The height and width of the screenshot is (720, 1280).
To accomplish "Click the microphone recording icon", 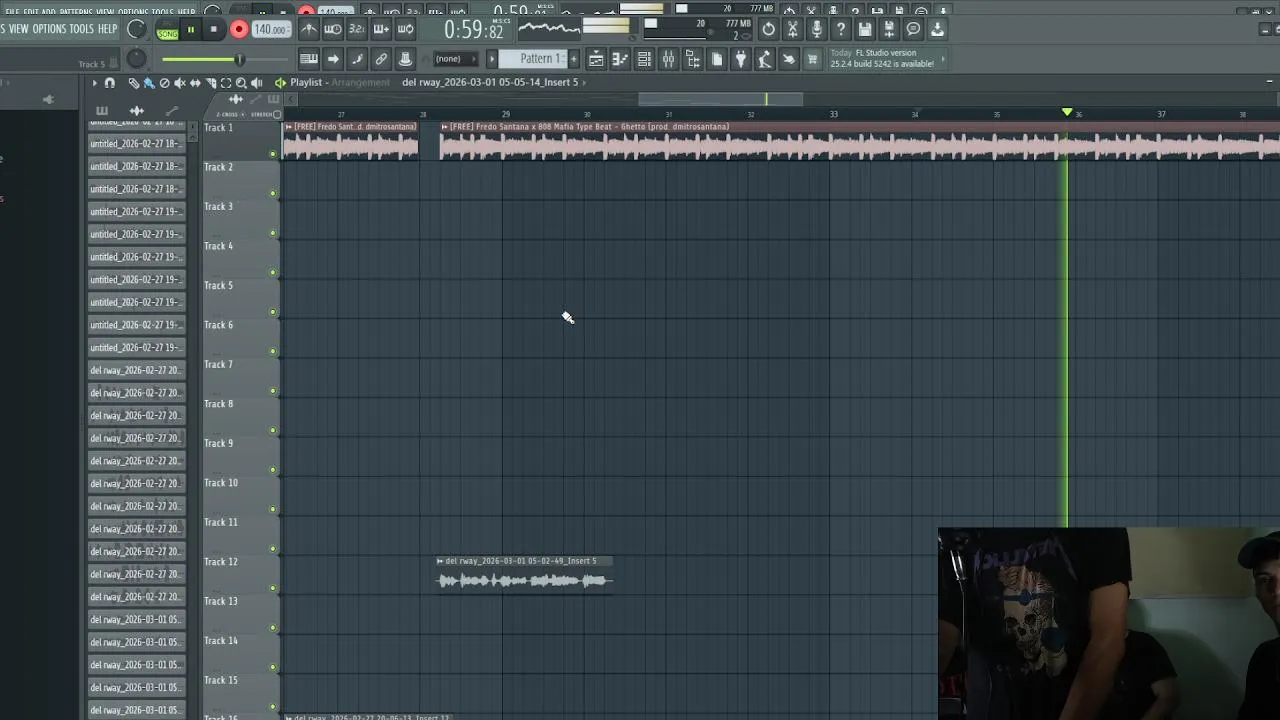I will point(817,29).
